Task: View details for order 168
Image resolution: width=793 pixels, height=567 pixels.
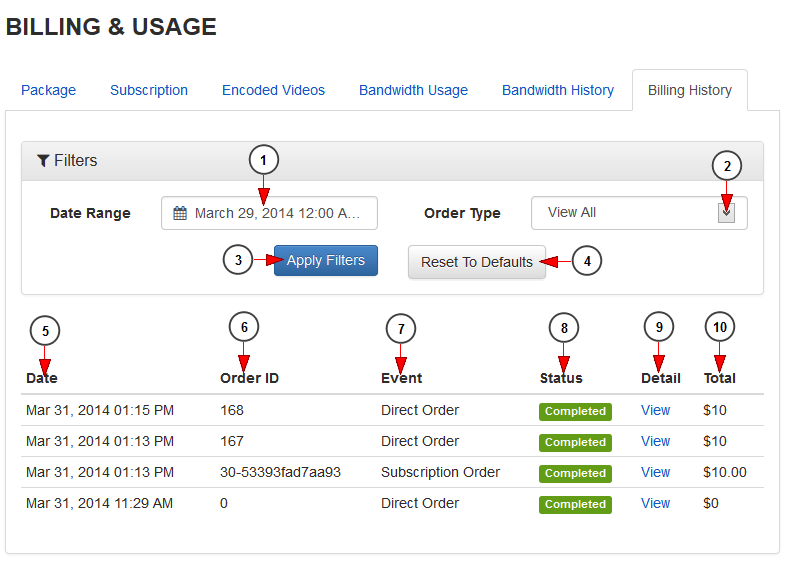Action: [656, 410]
